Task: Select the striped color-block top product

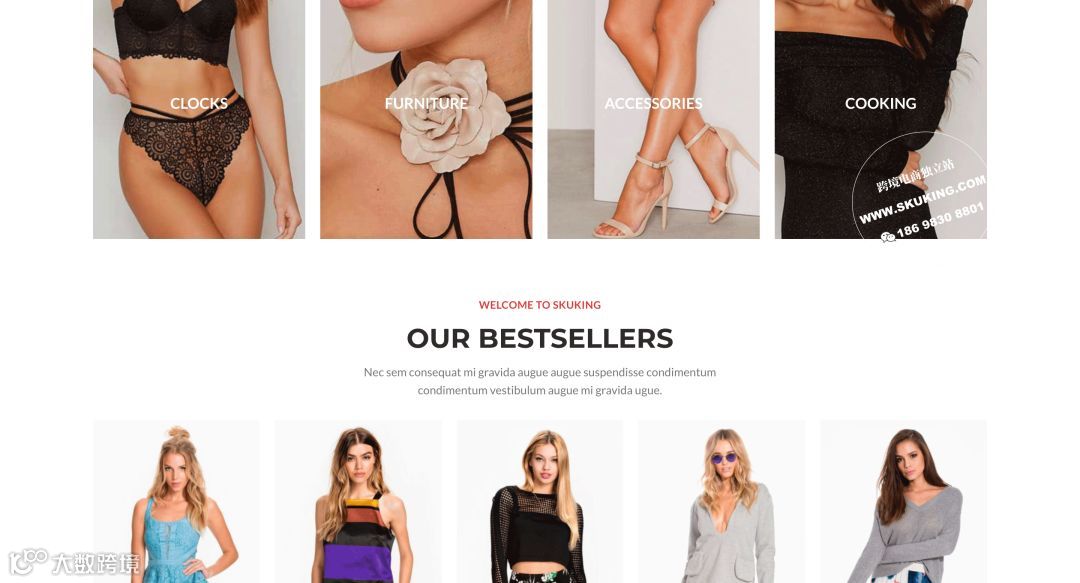Action: click(358, 502)
